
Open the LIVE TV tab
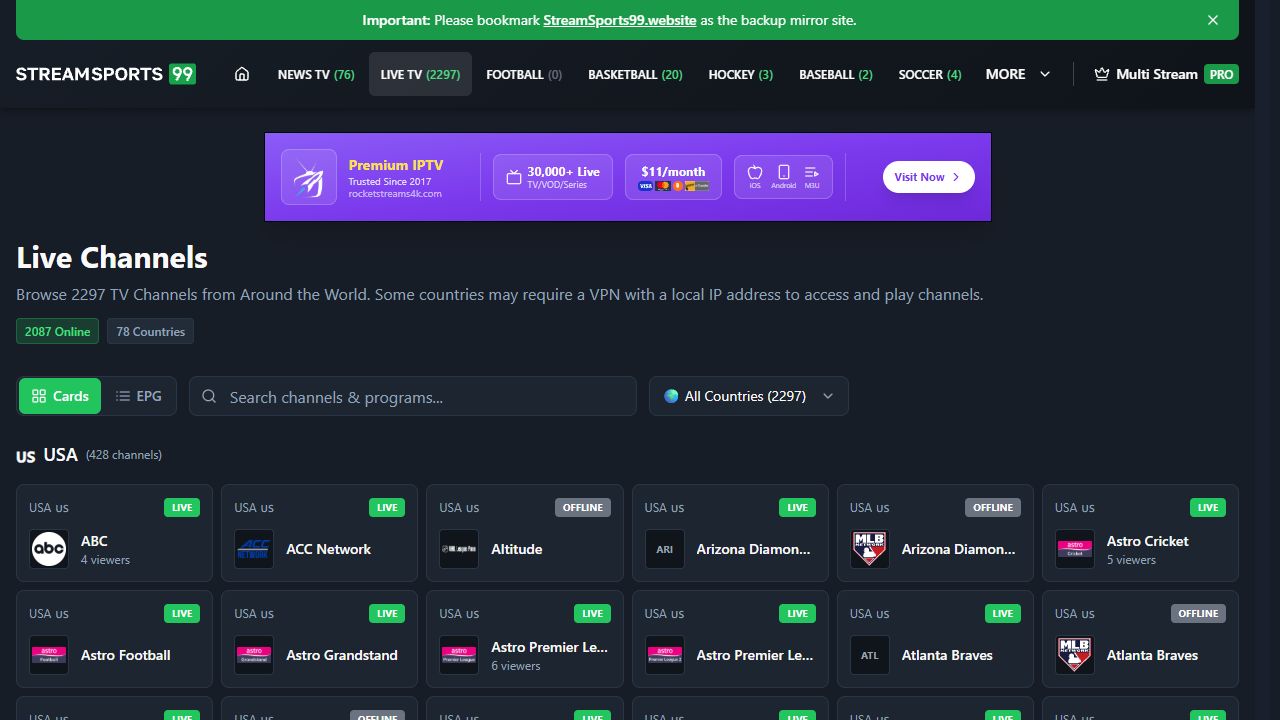(420, 74)
